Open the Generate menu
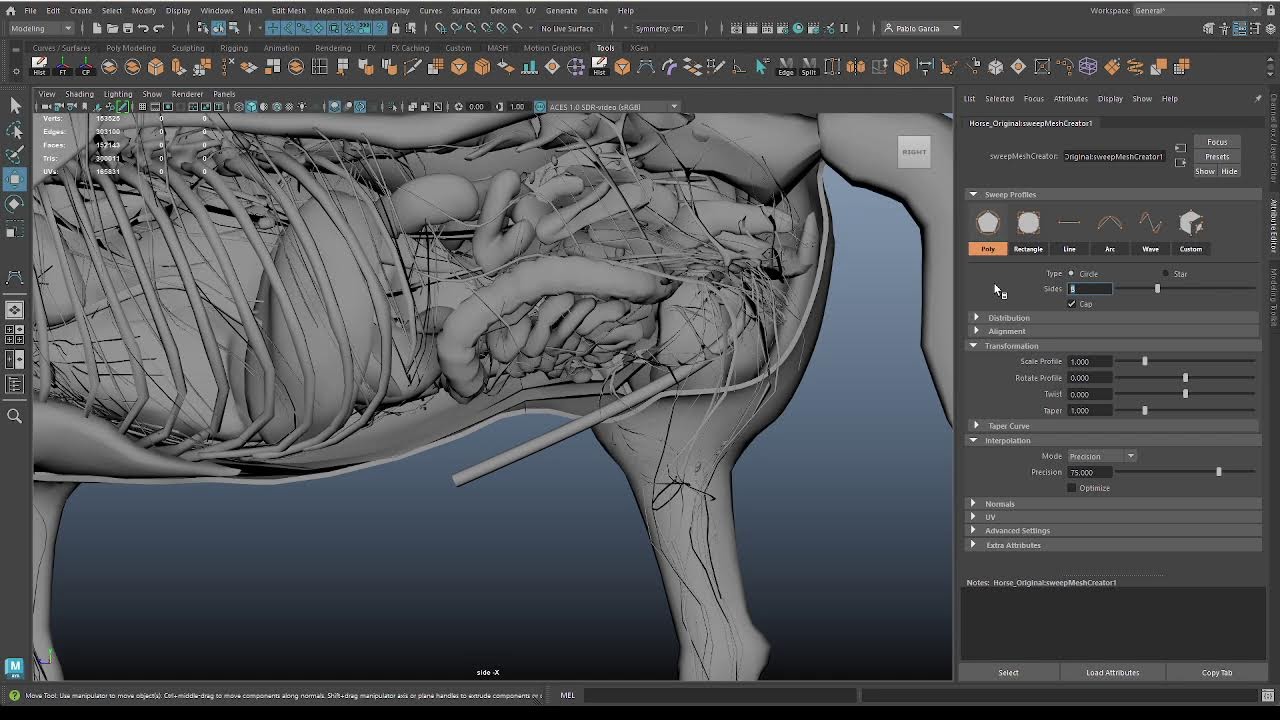Viewport: 1280px width, 720px height. click(561, 10)
